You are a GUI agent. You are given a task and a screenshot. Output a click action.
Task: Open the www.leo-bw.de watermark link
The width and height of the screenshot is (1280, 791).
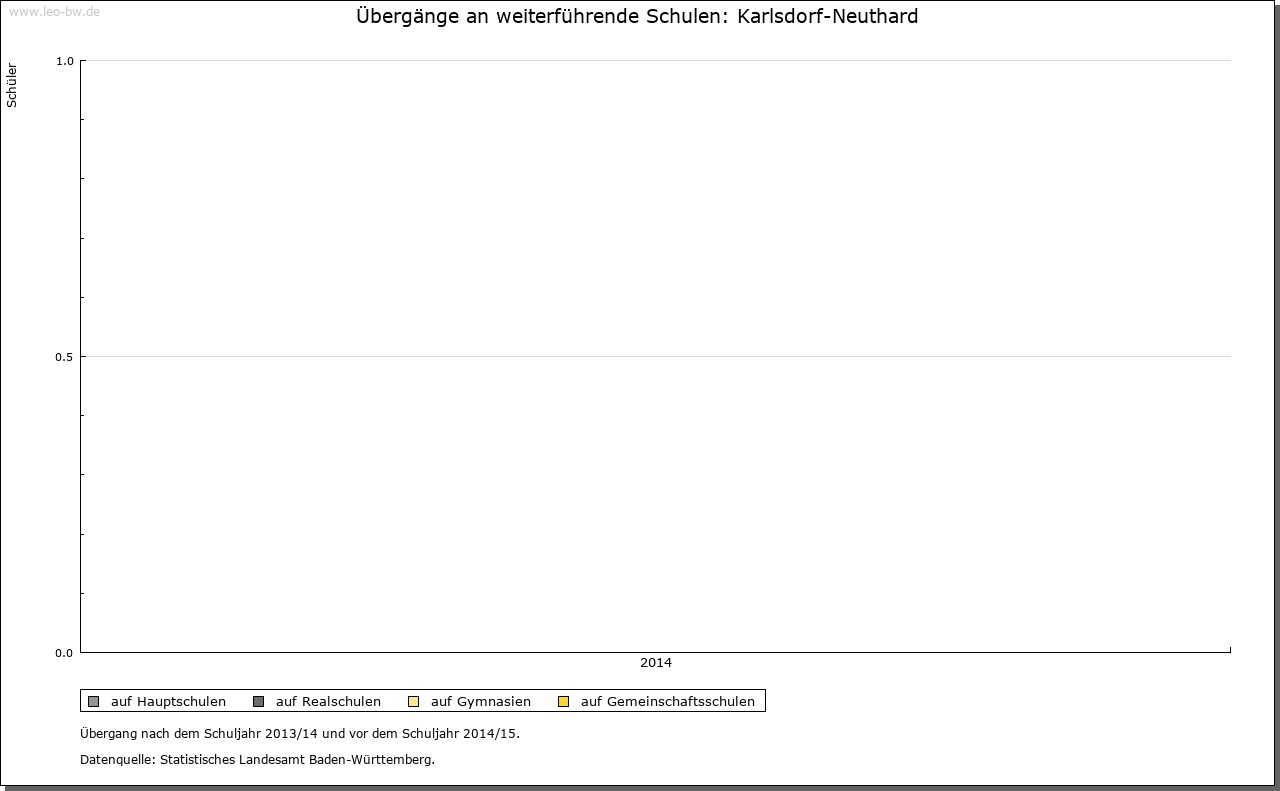point(54,12)
